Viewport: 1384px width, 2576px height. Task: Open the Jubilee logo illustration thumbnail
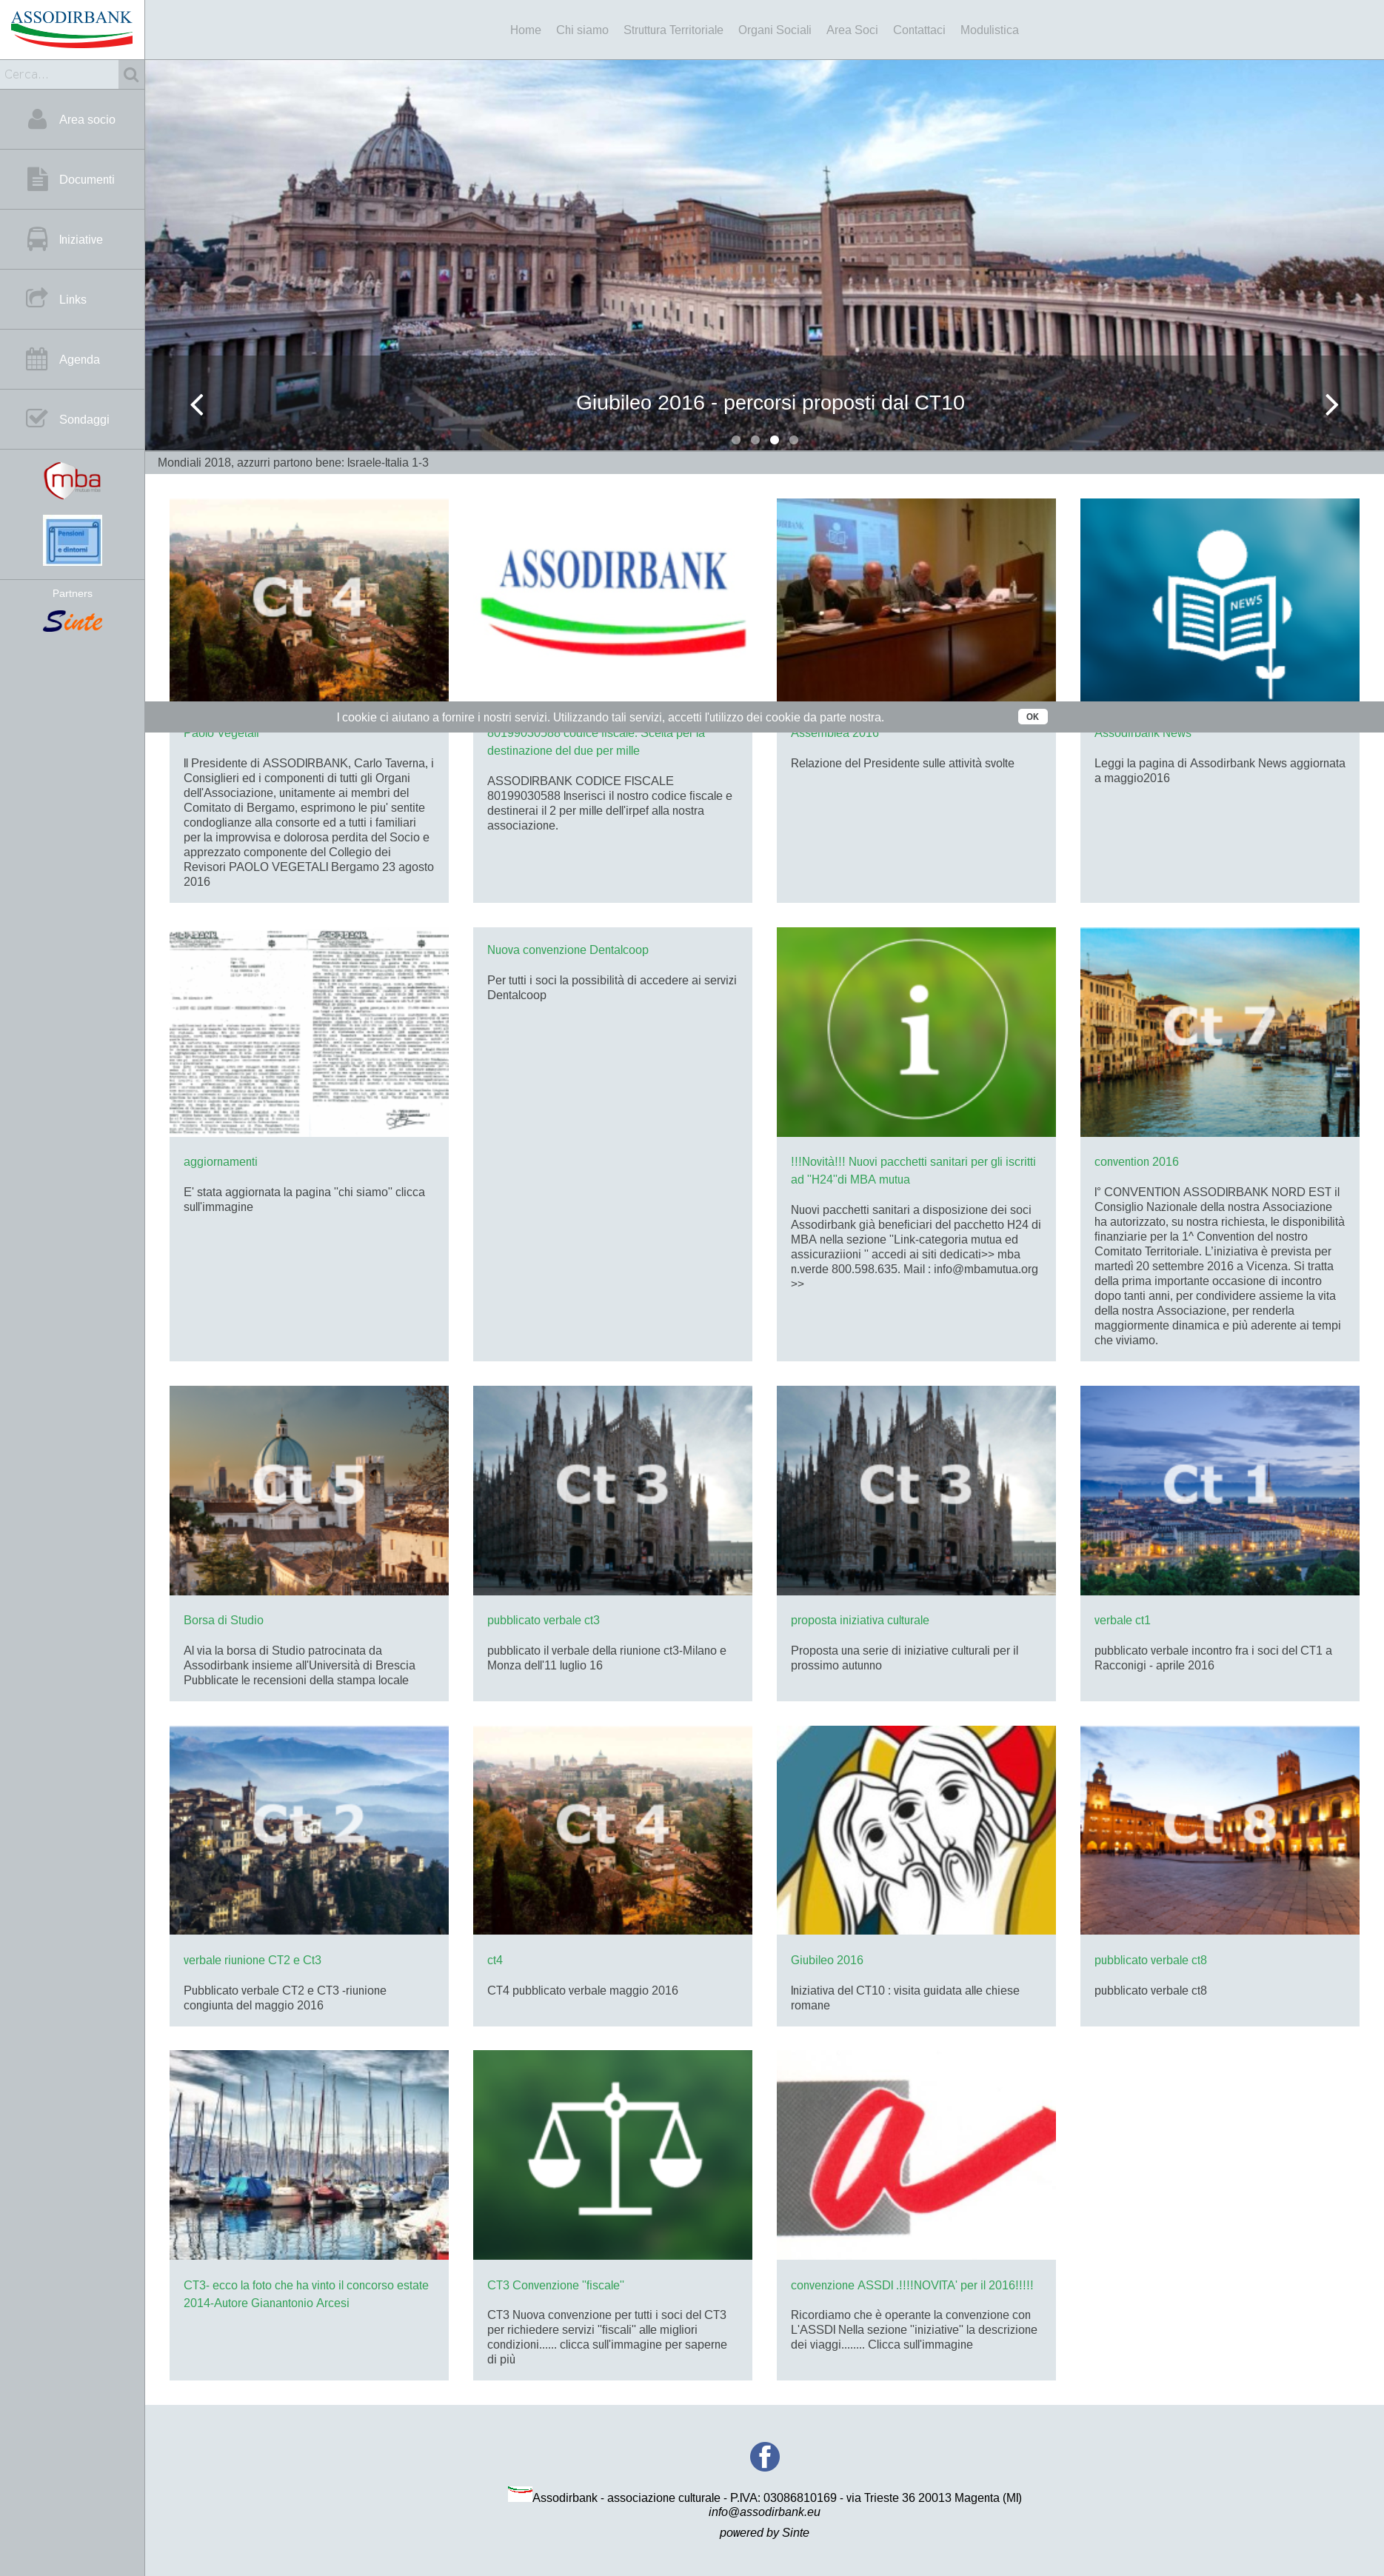click(x=916, y=1830)
